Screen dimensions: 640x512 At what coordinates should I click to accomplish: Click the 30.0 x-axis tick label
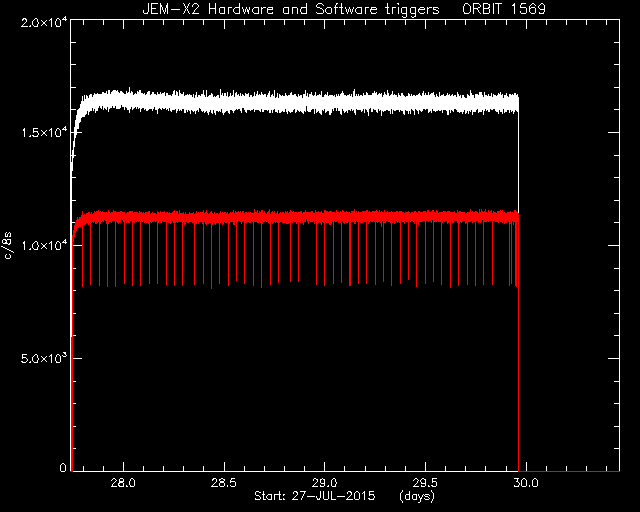[x=526, y=483]
